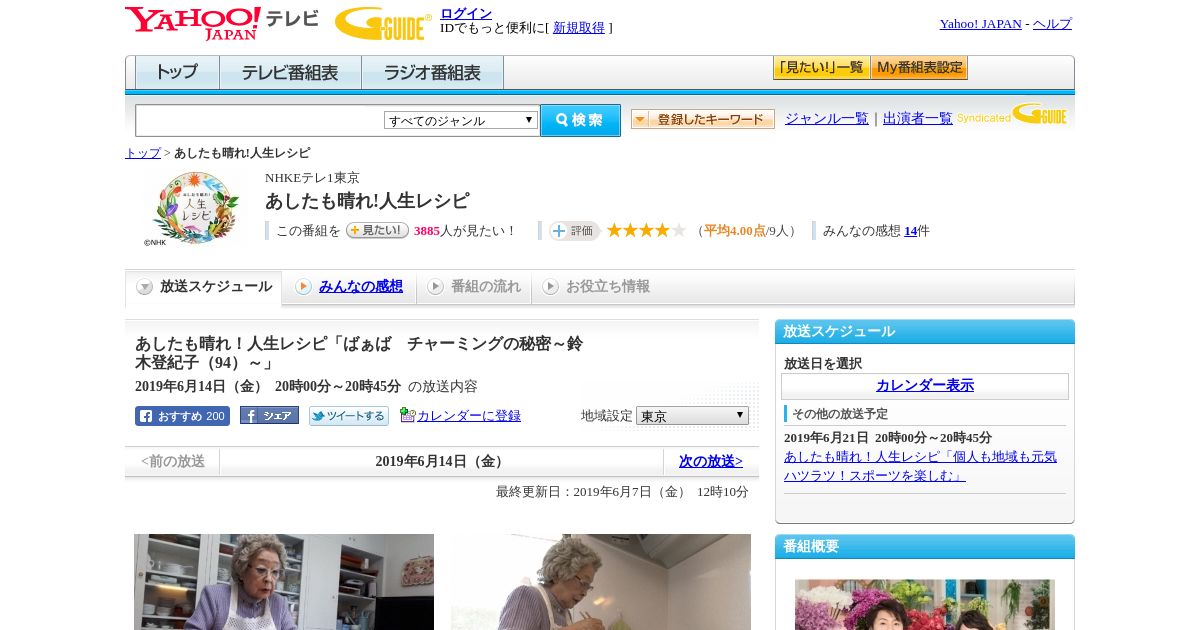
Task: Select the お役立ち情報 tab
Action: tap(596, 287)
